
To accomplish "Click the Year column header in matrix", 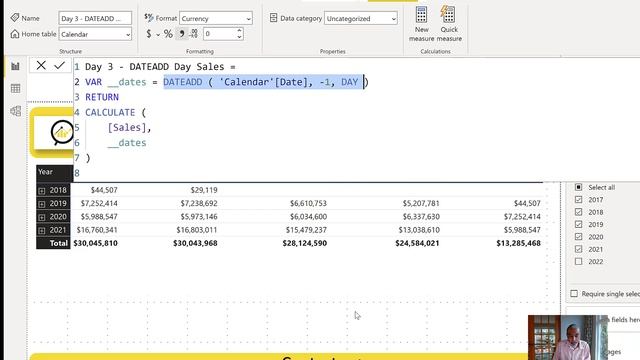I will coord(45,172).
